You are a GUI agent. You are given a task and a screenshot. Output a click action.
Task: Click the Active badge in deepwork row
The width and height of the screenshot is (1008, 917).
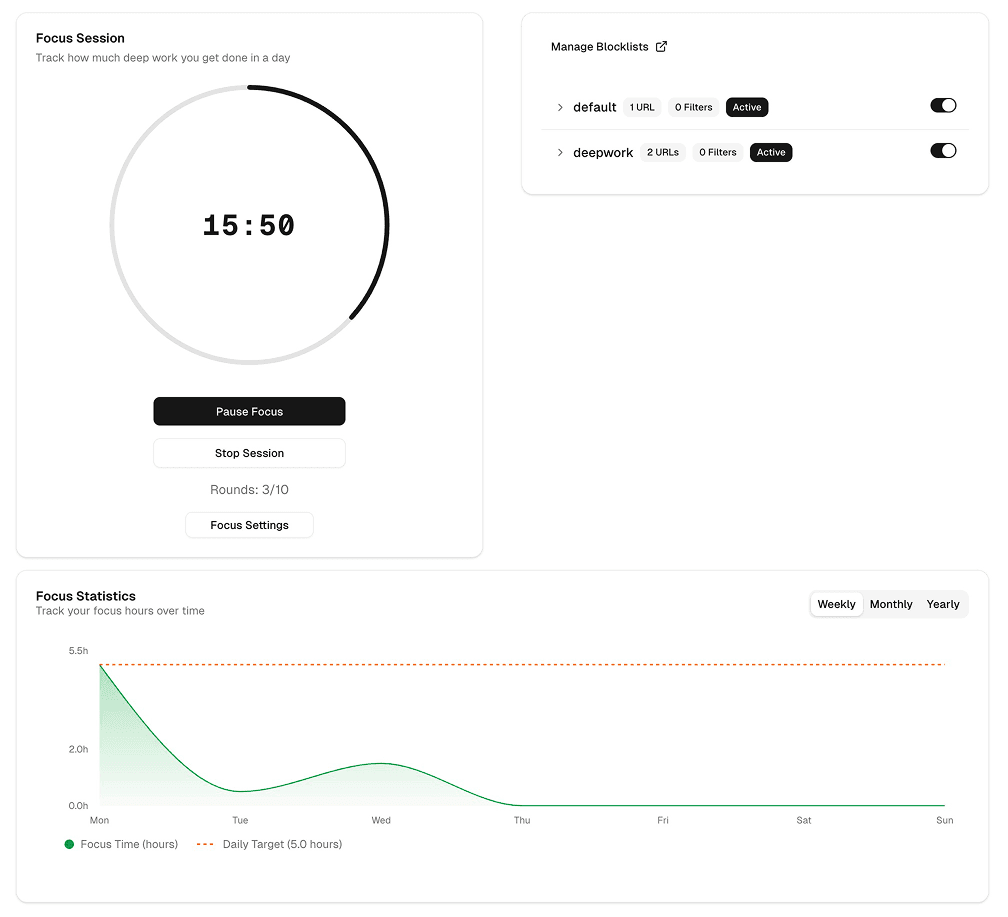pyautogui.click(x=771, y=153)
